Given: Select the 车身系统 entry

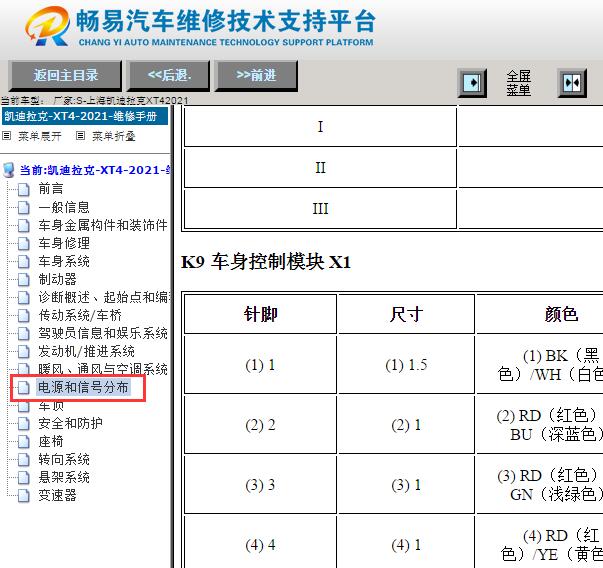Looking at the screenshot, I should [x=64, y=262].
